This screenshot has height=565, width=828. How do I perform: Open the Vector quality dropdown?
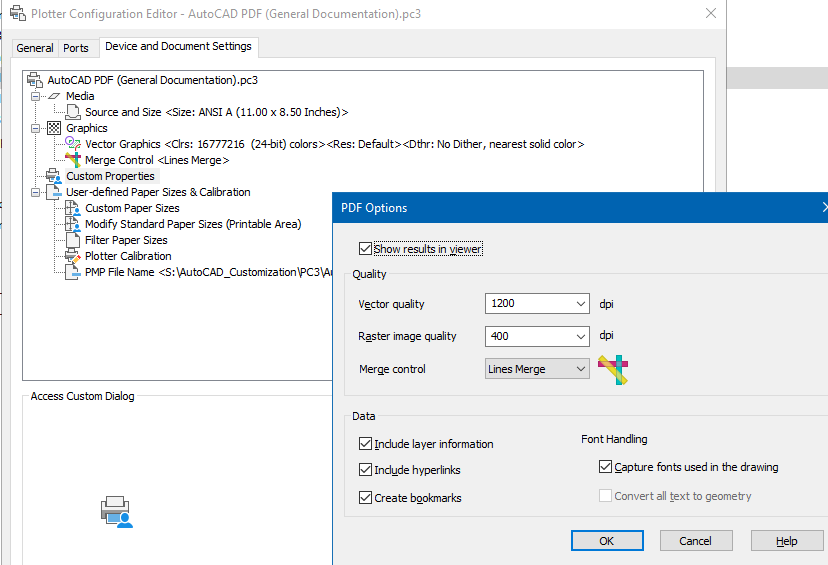[580, 304]
